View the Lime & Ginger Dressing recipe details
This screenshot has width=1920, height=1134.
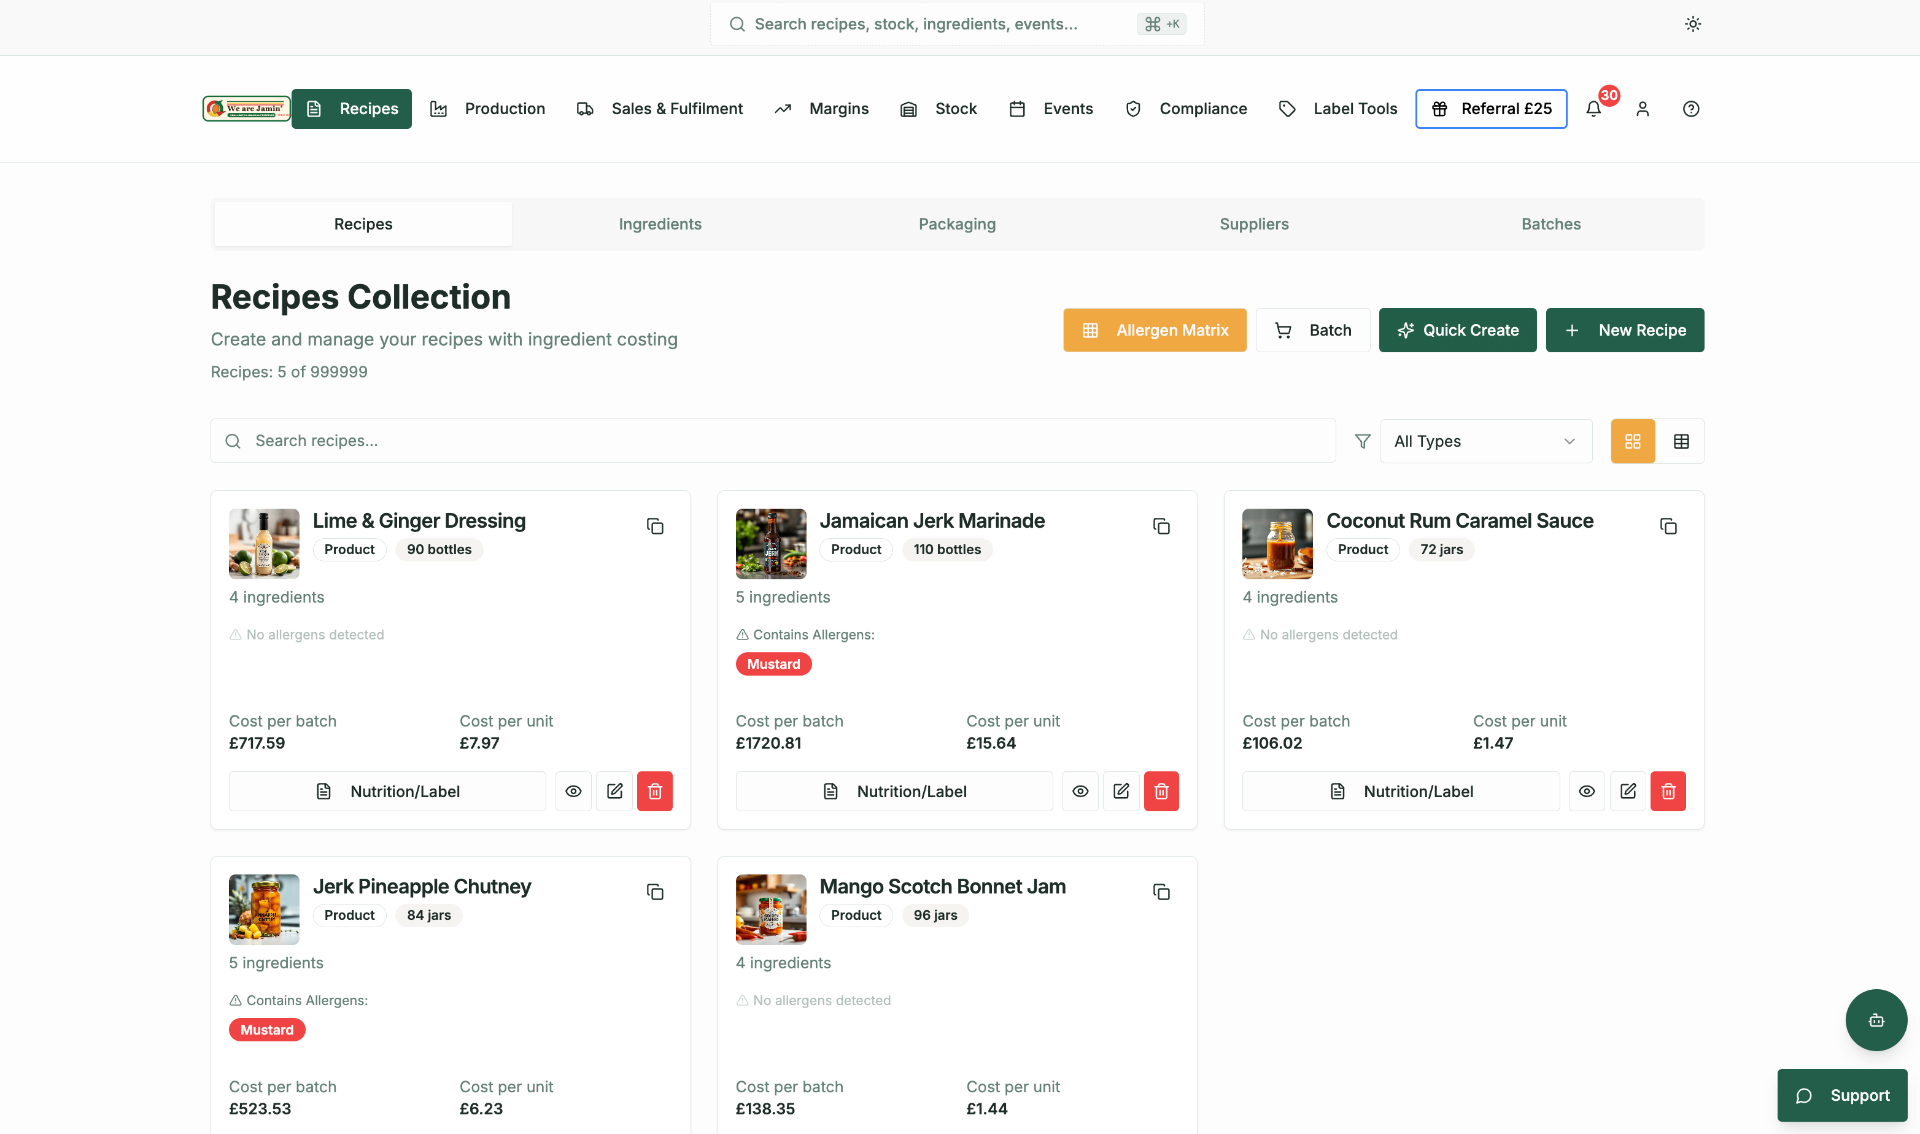pyautogui.click(x=573, y=791)
